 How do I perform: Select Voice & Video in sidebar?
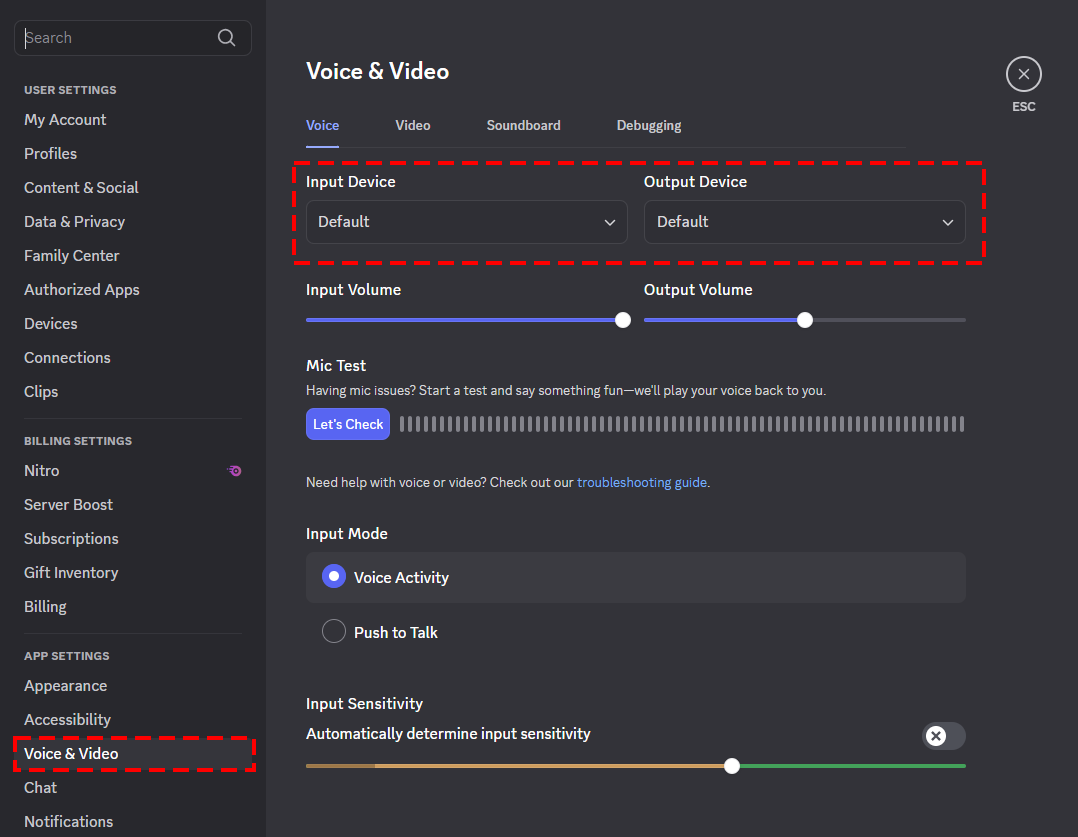pyautogui.click(x=133, y=754)
